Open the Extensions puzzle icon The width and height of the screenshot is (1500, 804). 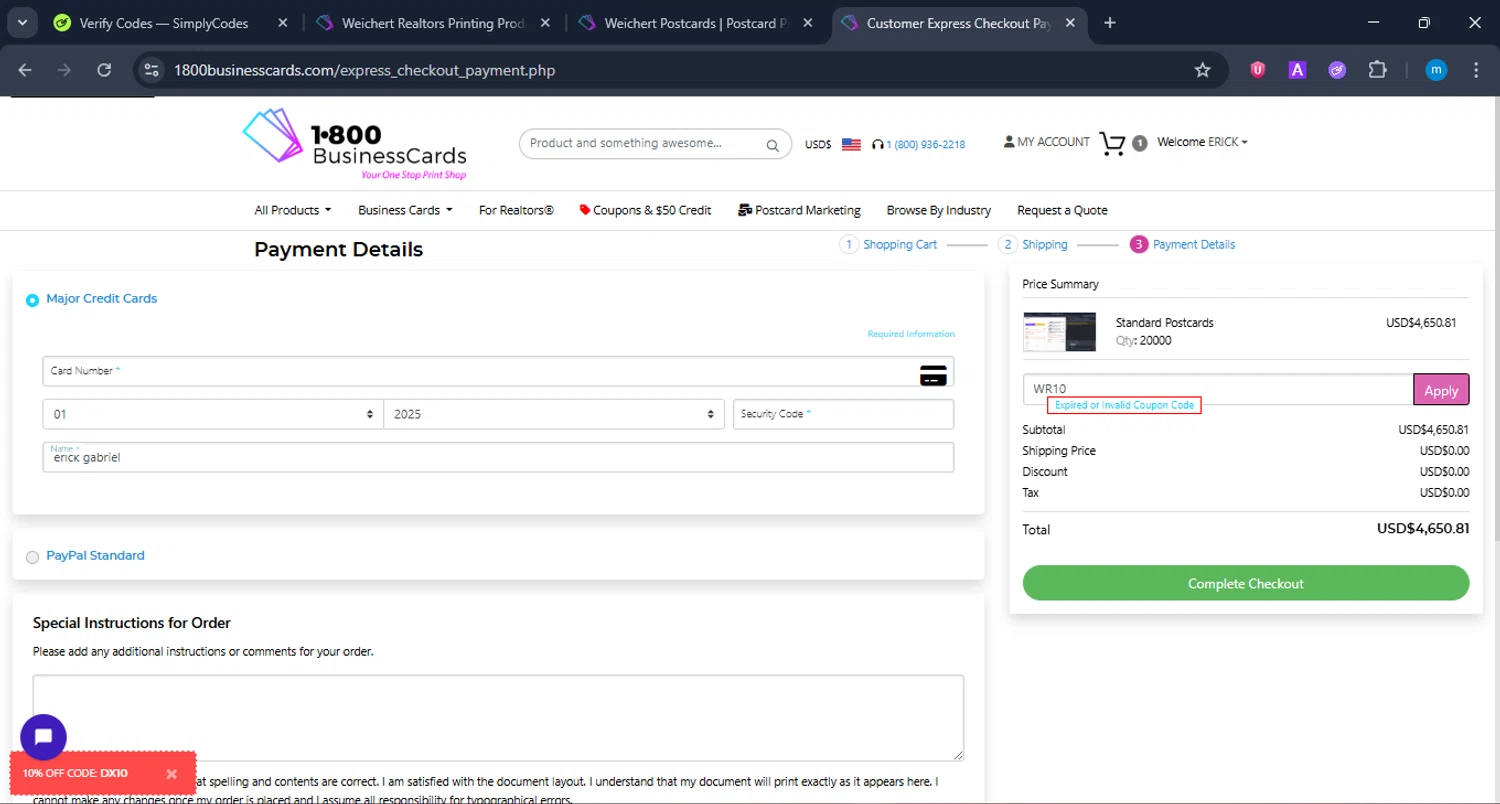click(x=1378, y=70)
